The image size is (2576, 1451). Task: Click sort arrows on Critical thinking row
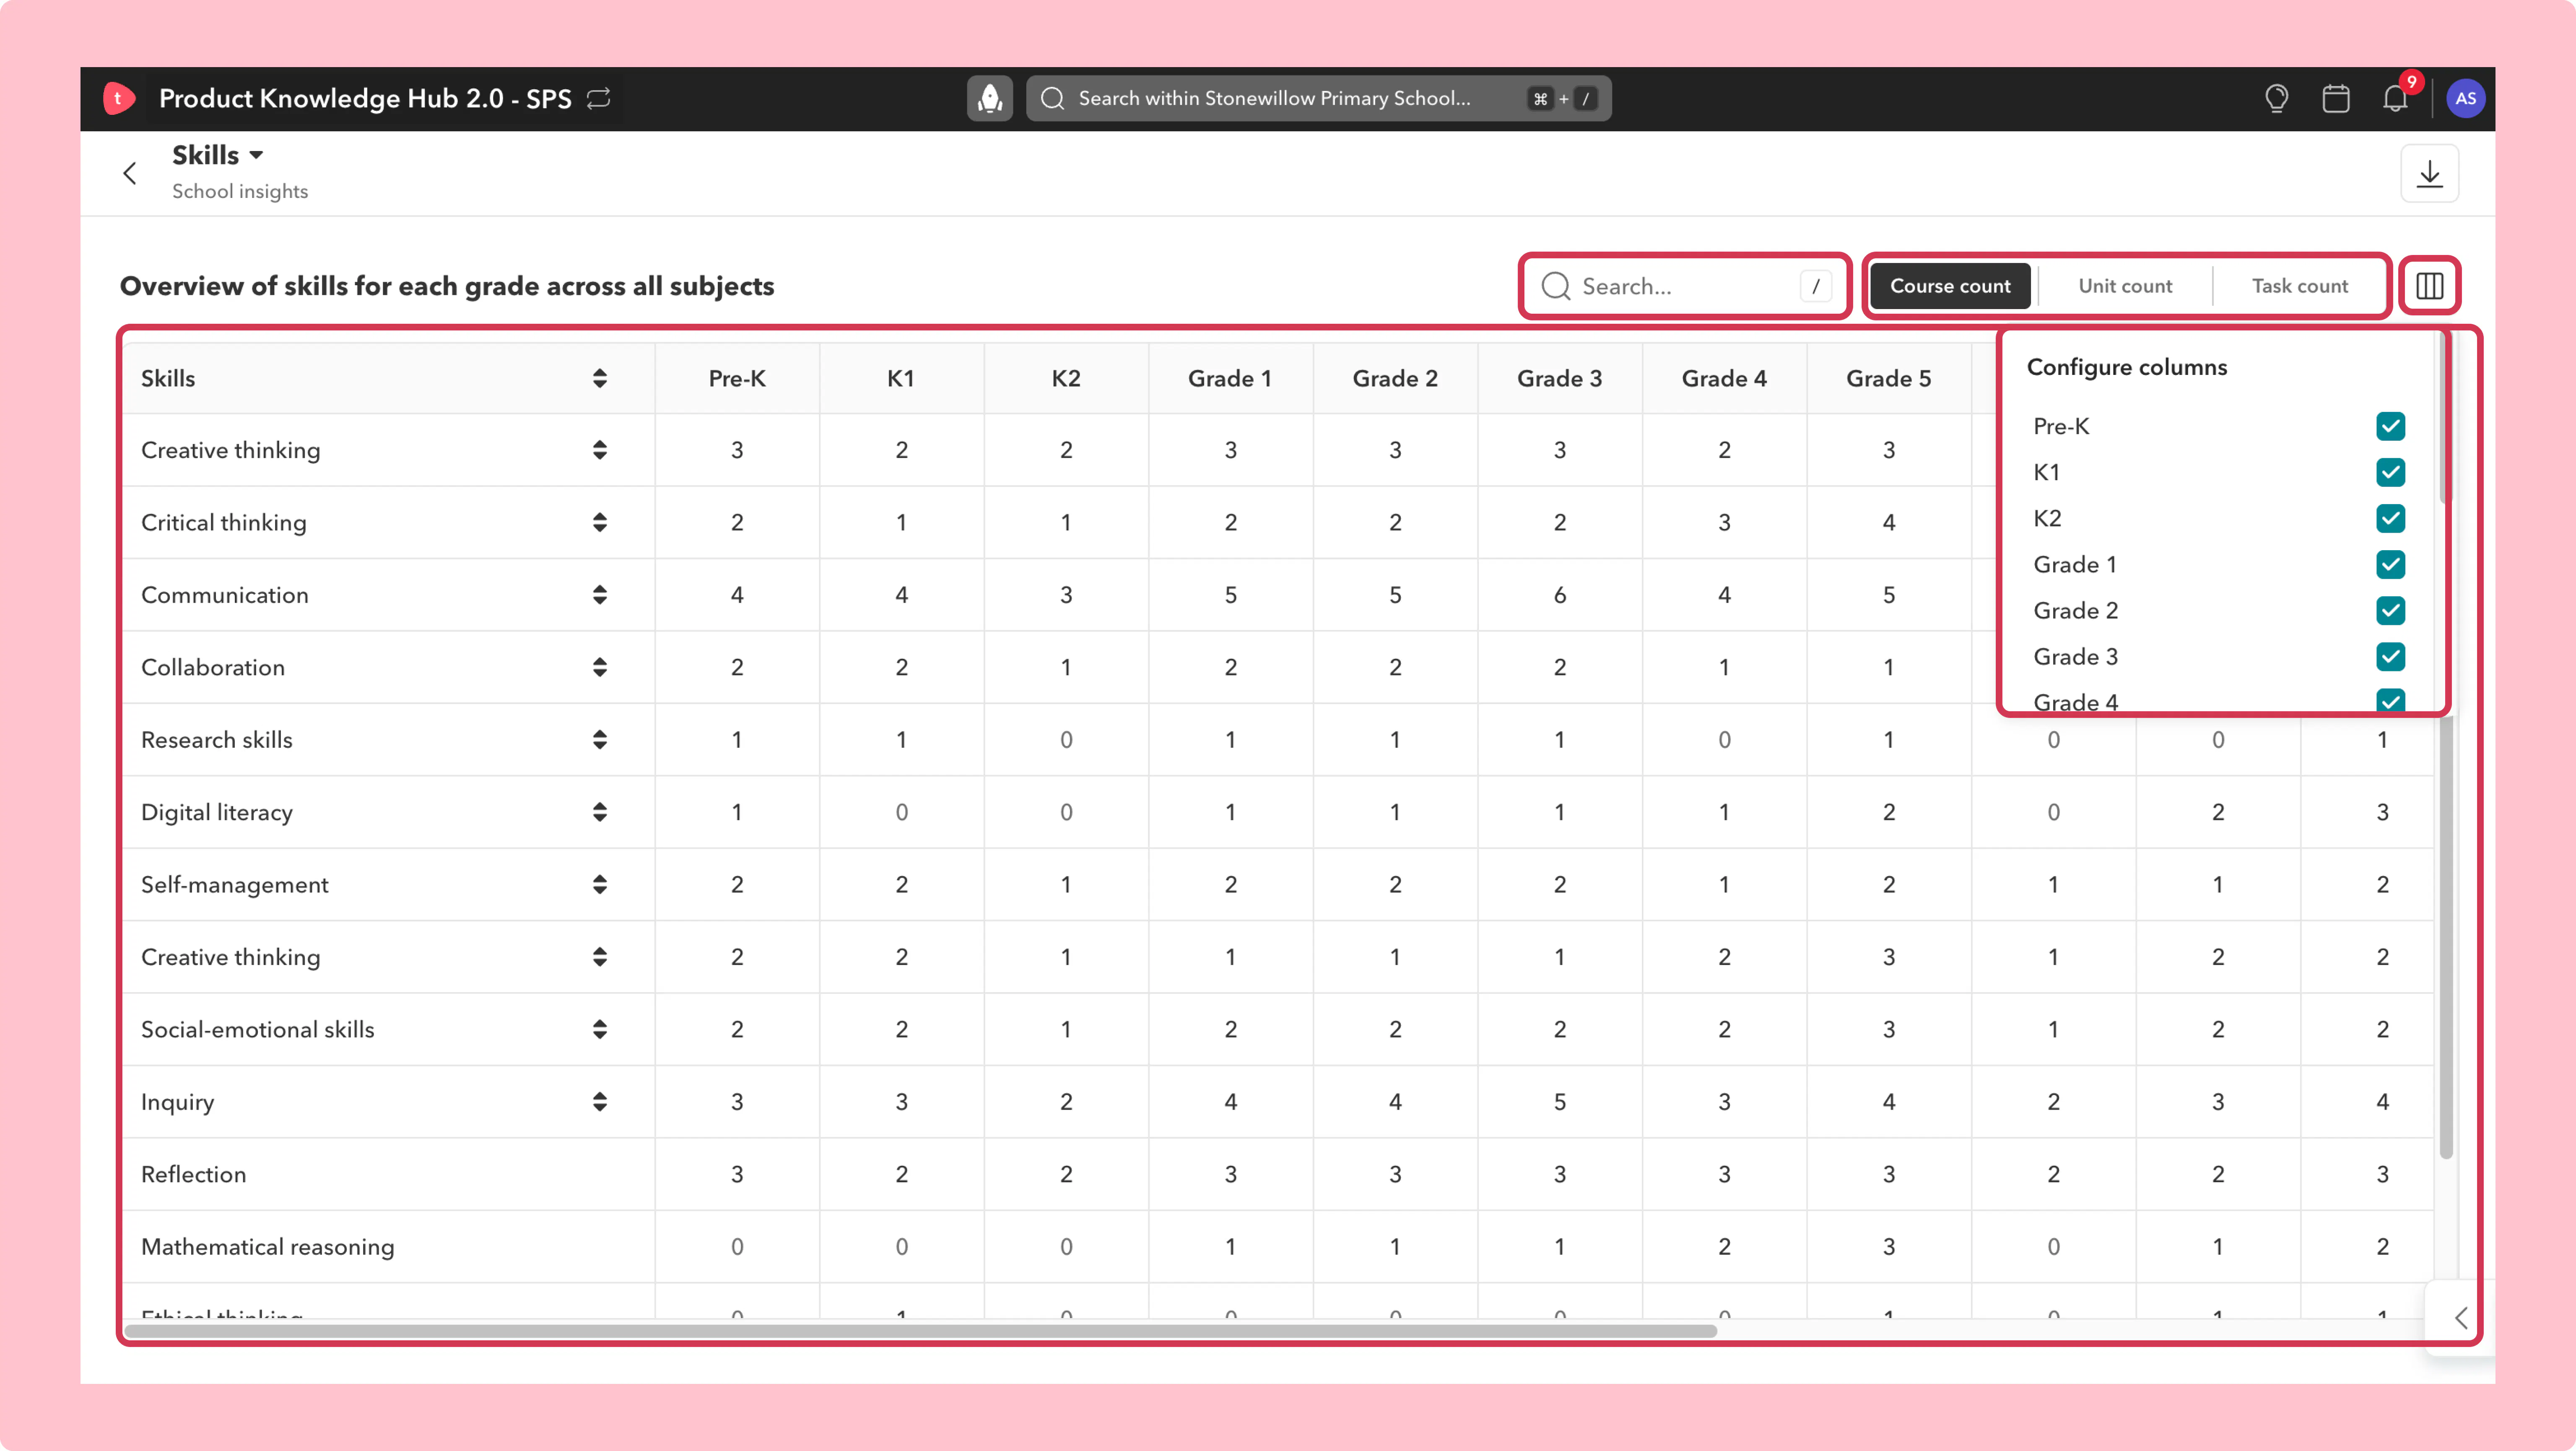pyautogui.click(x=600, y=522)
